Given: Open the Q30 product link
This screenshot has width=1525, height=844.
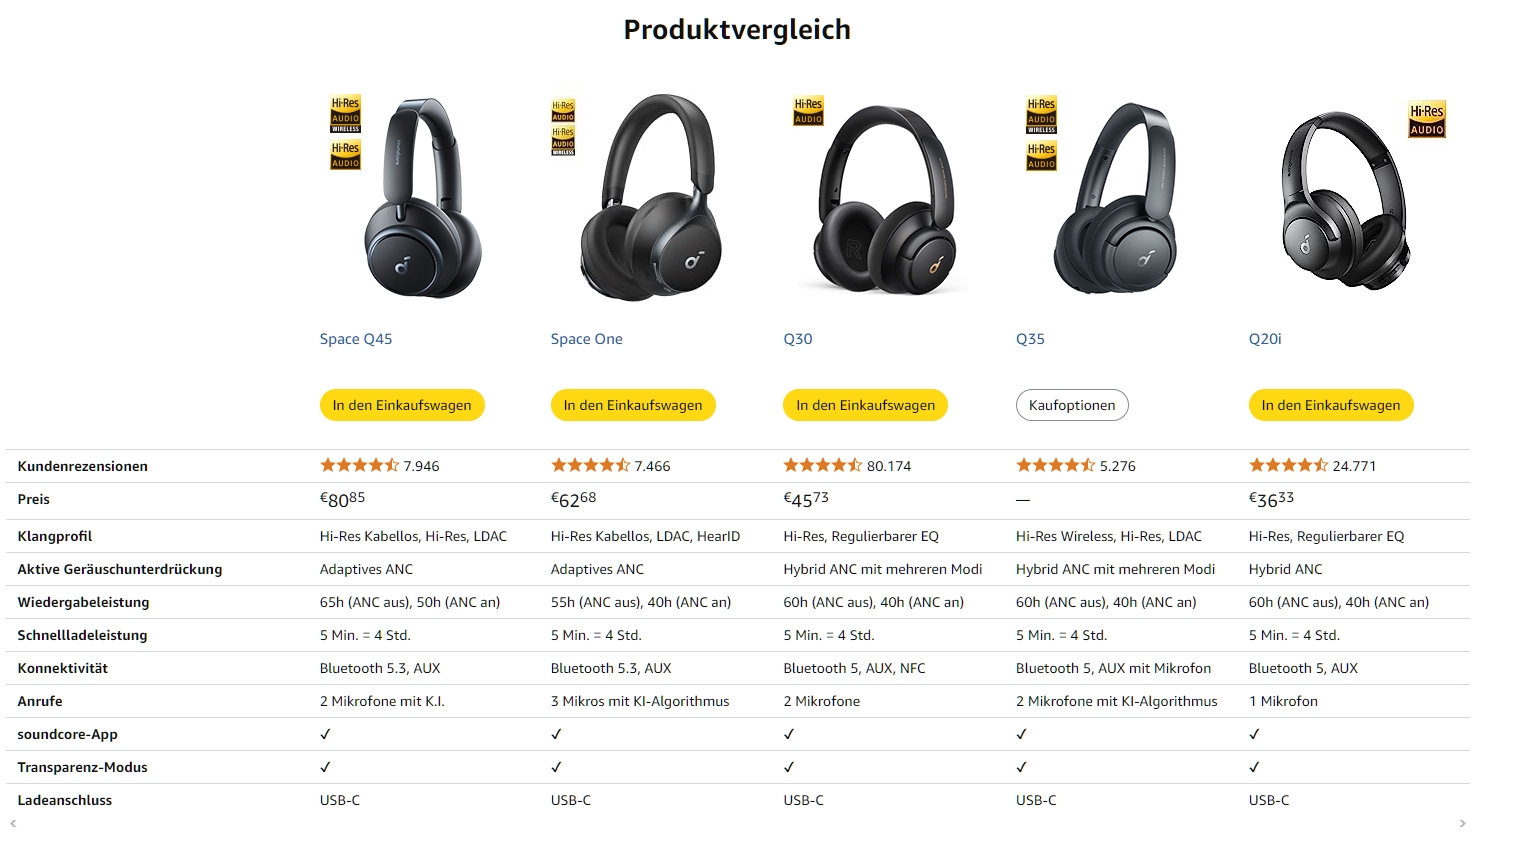Looking at the screenshot, I should coord(798,339).
